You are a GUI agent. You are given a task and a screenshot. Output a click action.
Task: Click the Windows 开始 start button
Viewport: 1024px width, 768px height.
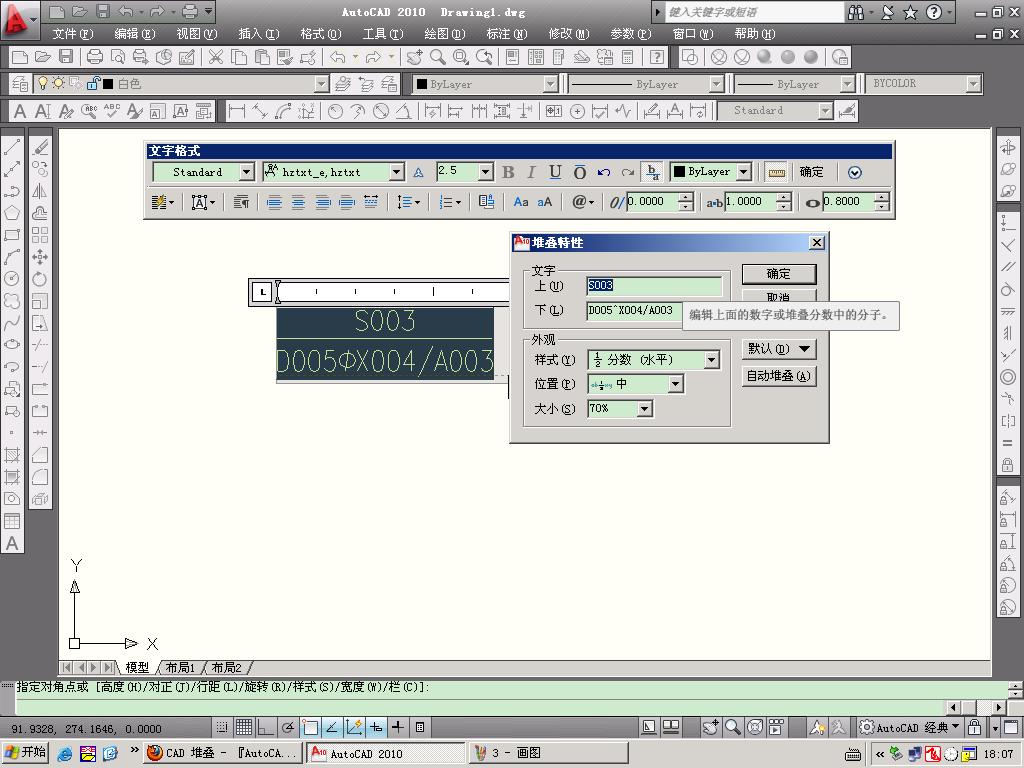[x=25, y=752]
